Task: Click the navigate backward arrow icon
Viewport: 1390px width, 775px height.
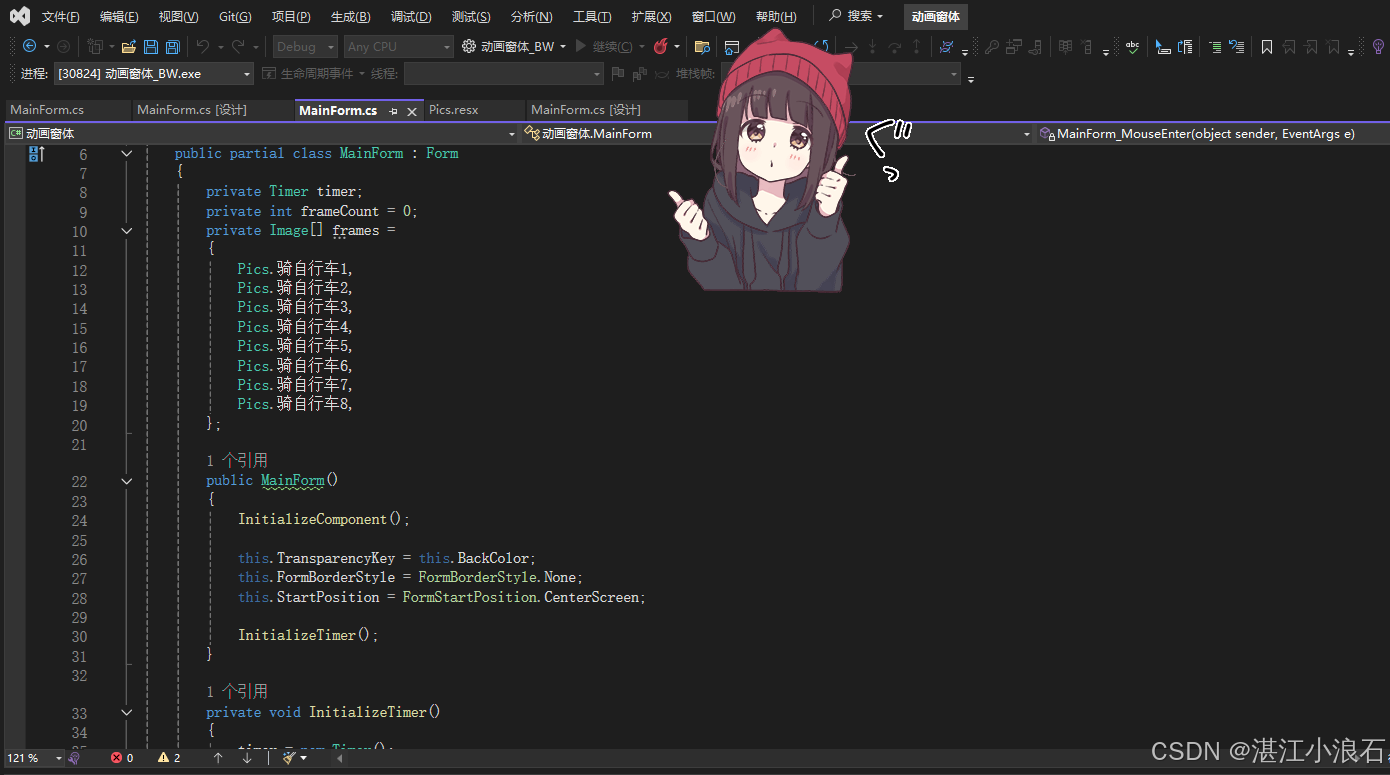Action: pos(29,46)
